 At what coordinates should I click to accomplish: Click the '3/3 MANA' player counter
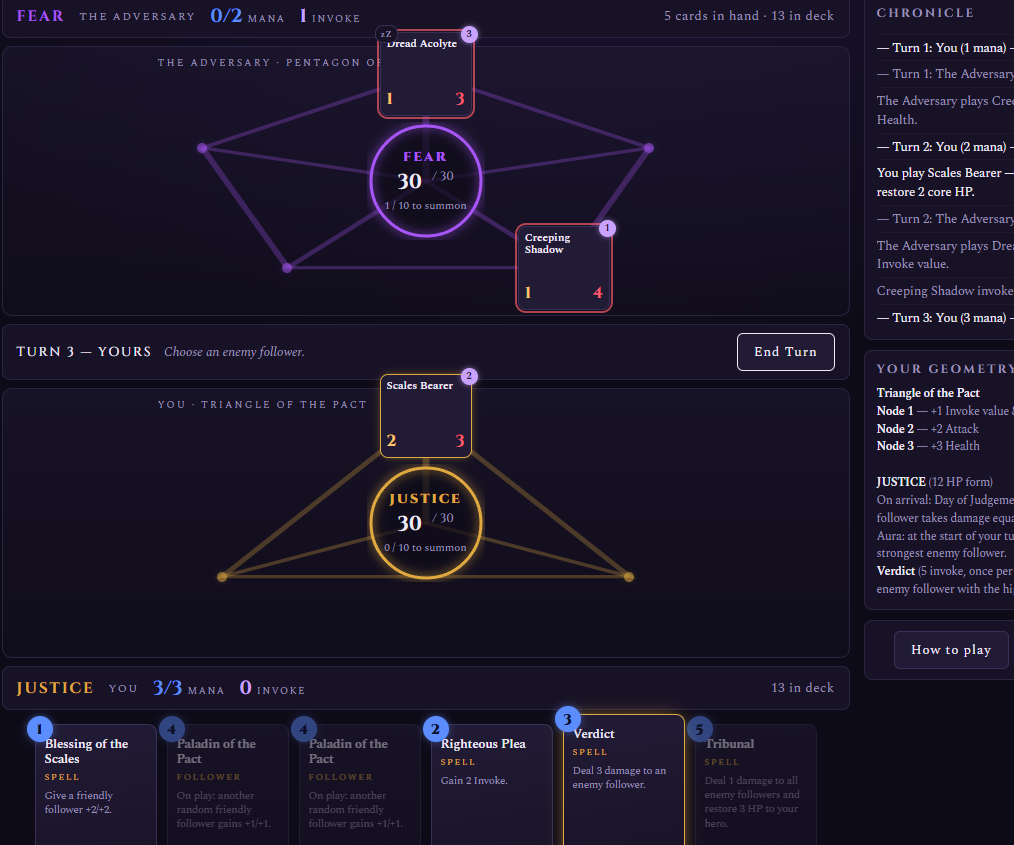188,688
